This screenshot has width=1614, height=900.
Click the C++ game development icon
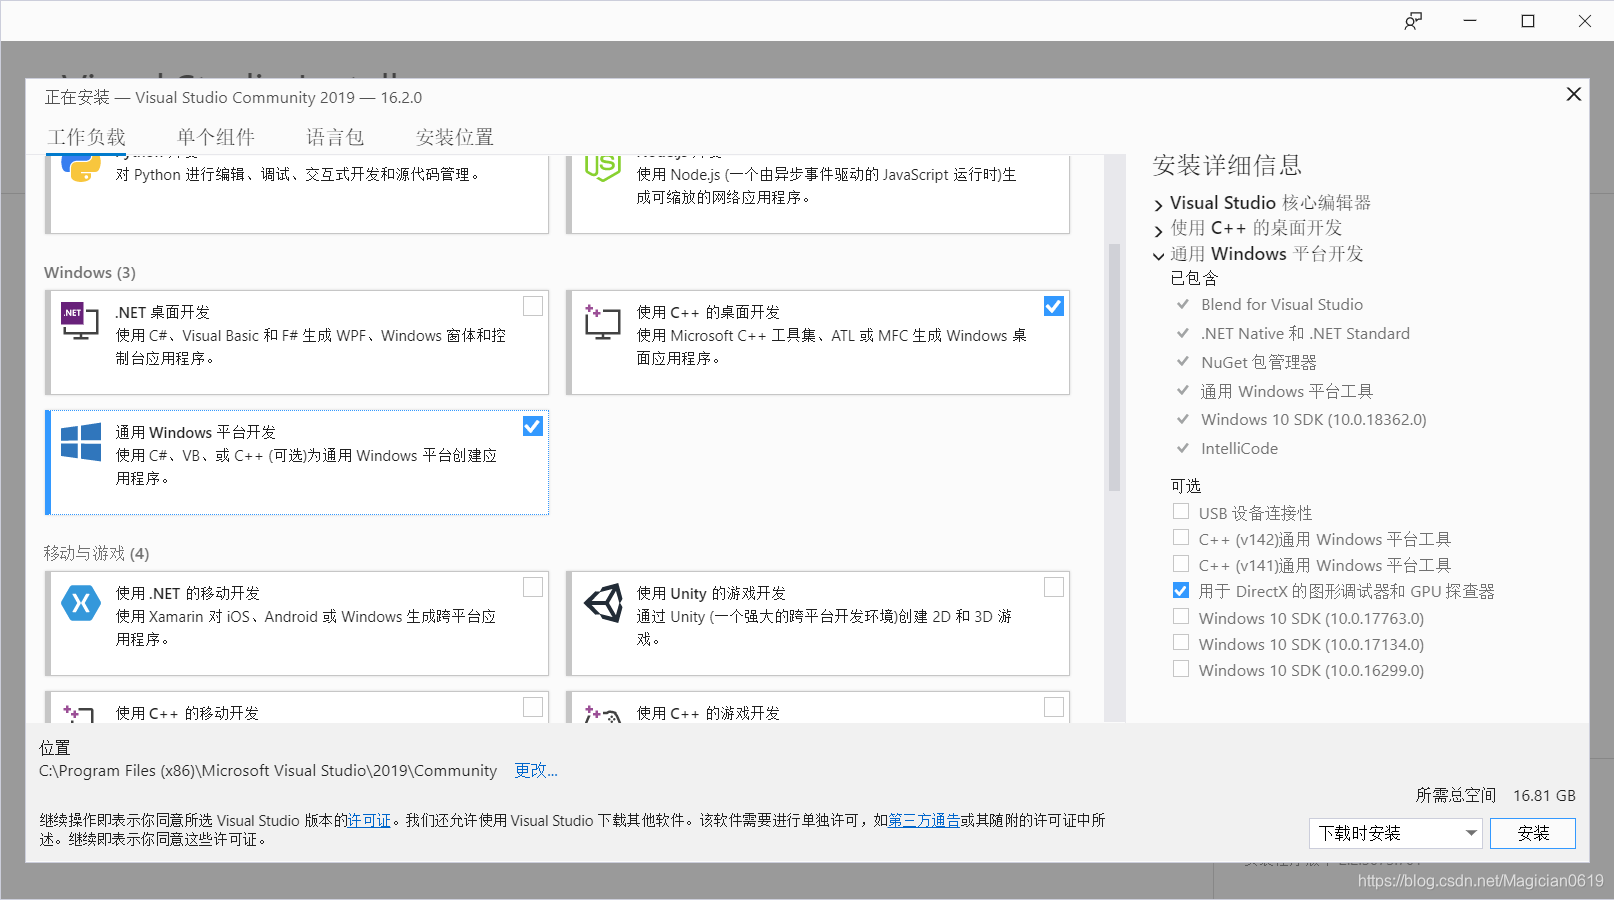(603, 713)
